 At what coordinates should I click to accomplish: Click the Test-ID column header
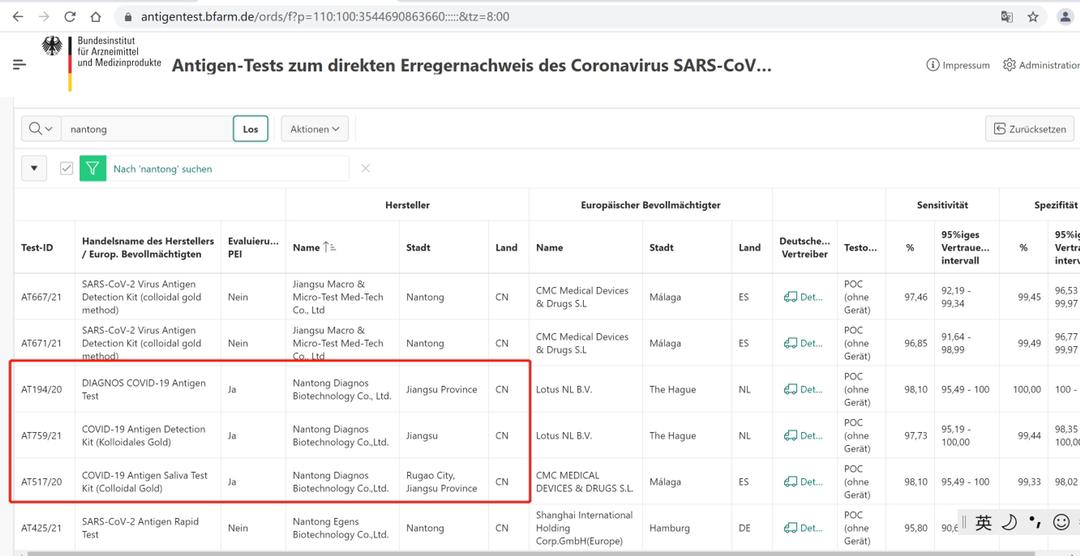coord(37,247)
